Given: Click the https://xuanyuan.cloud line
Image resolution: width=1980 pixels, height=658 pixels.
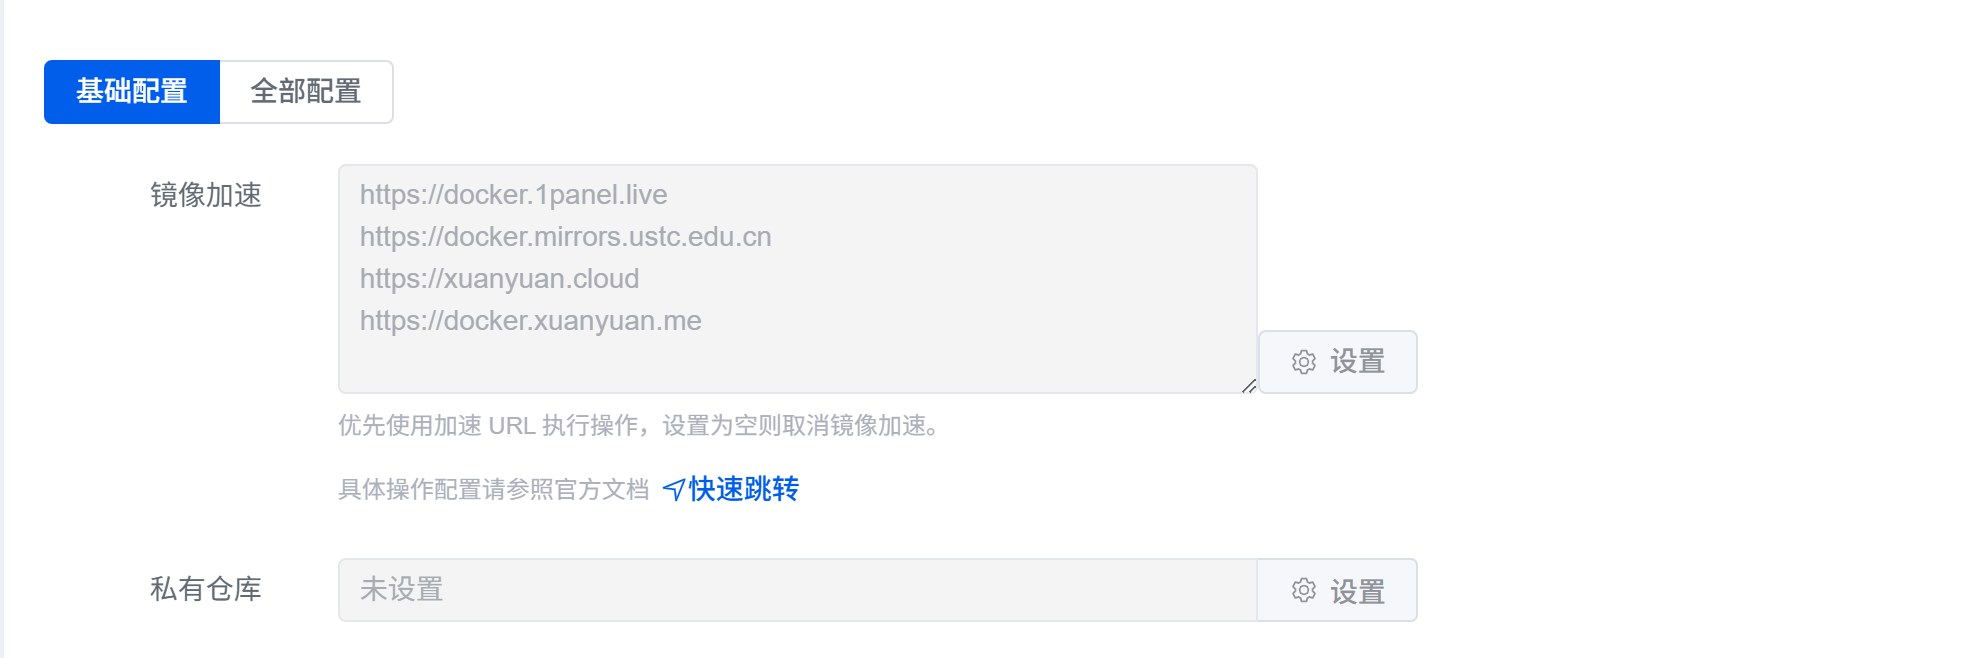Looking at the screenshot, I should click(499, 279).
